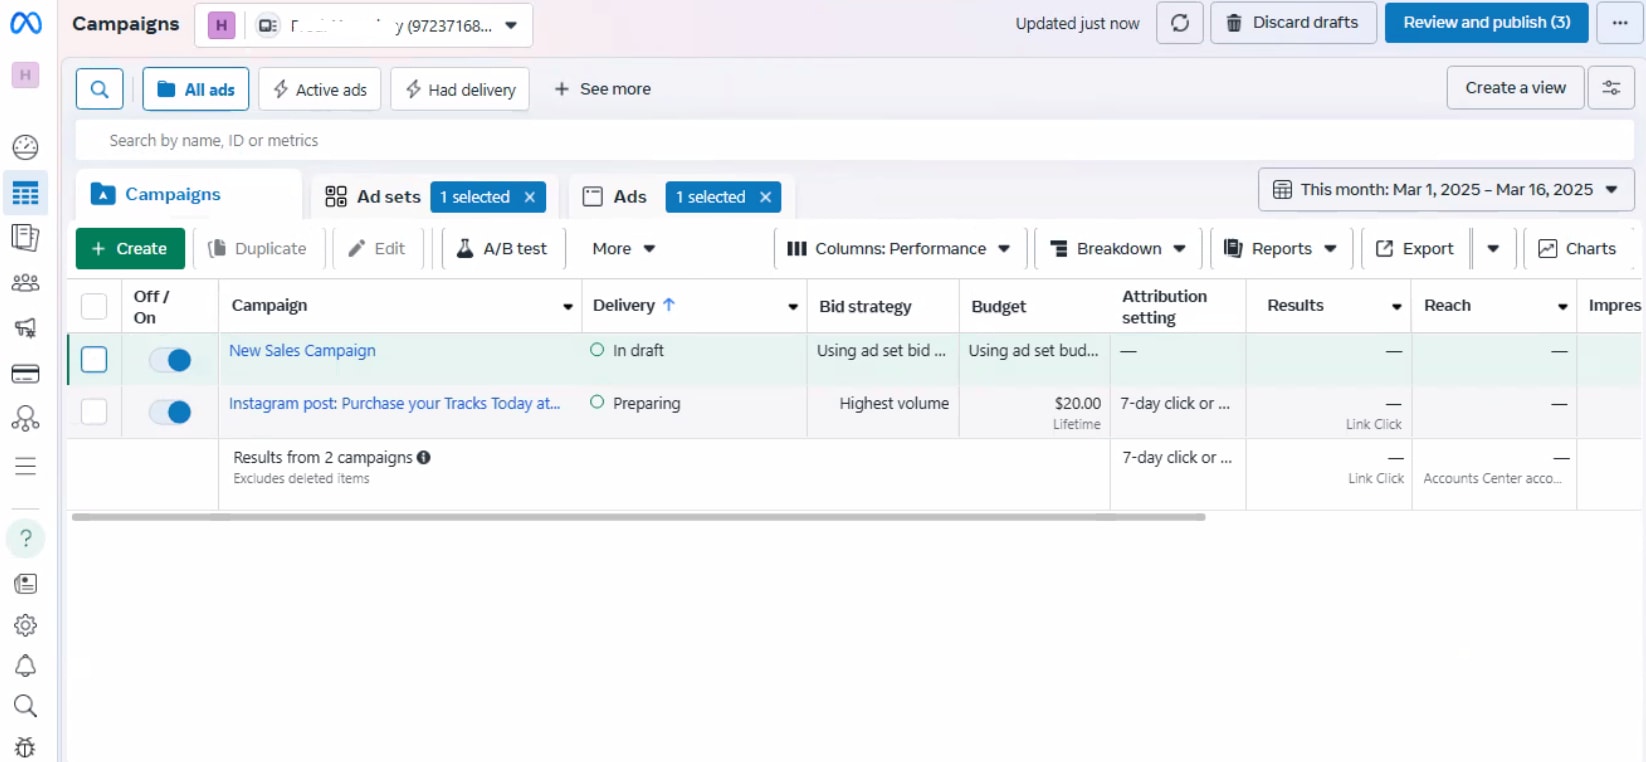
Task: Click Review and publish button
Action: (x=1486, y=23)
